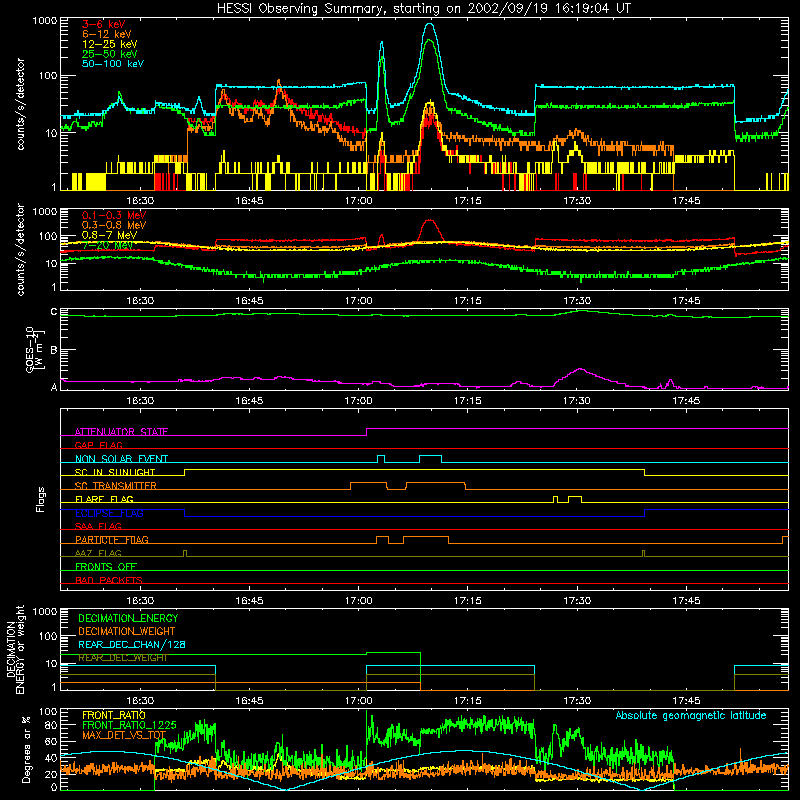Click the 7-20 MeV legend label
The image size is (800, 800).
pos(108,245)
